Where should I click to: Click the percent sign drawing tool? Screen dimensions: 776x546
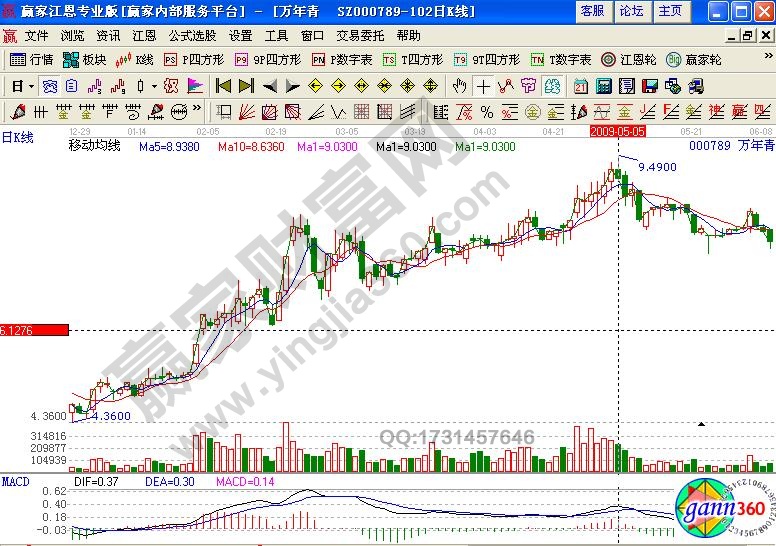486,110
